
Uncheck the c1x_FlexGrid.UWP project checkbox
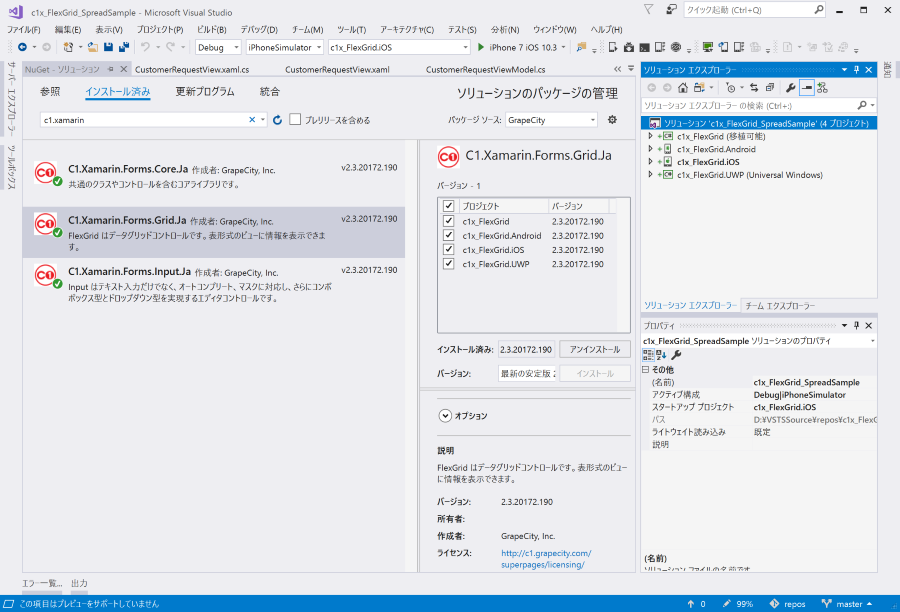(449, 264)
